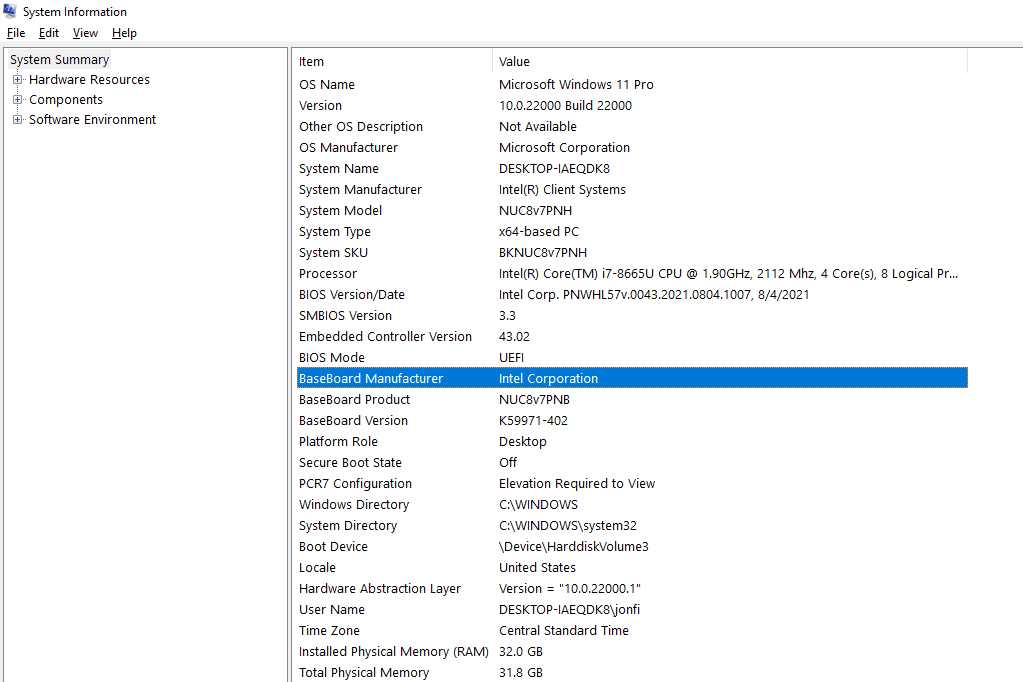Click the value Microsoft Windows 11 Pro

click(x=576, y=85)
